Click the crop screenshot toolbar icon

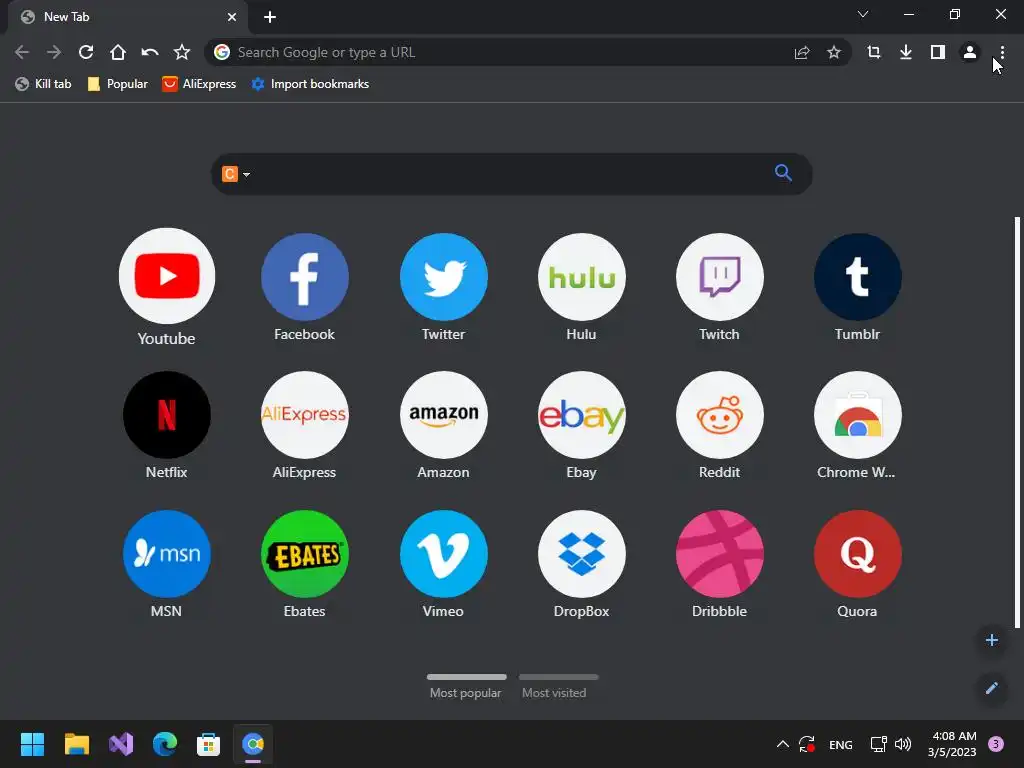pyautogui.click(x=874, y=52)
